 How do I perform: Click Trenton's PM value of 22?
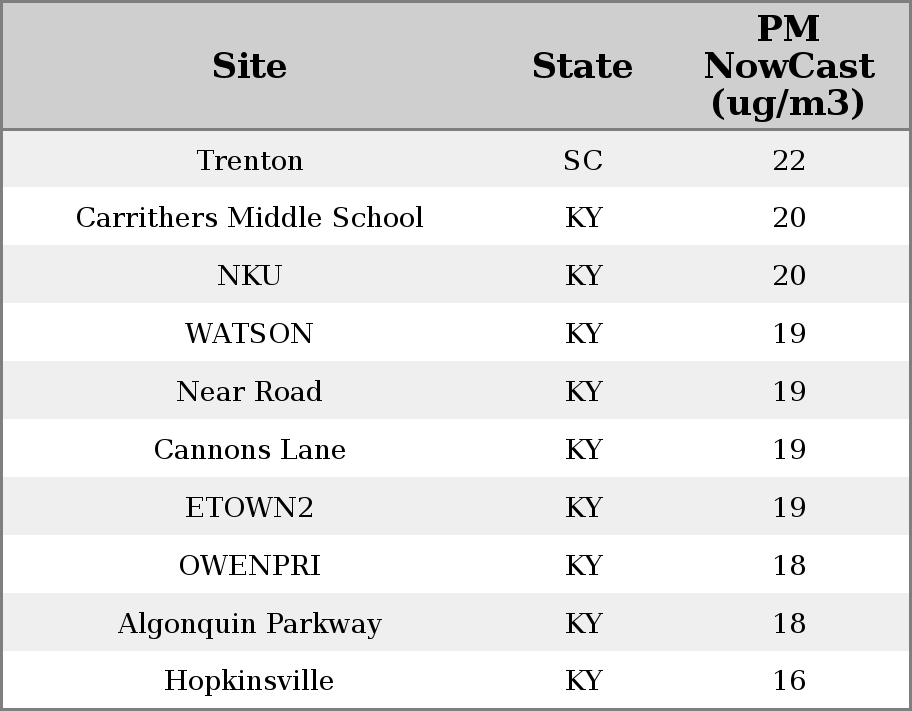click(x=789, y=160)
